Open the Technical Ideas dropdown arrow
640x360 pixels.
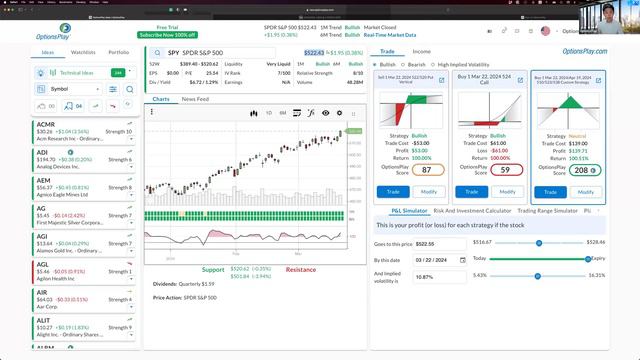tap(130, 71)
